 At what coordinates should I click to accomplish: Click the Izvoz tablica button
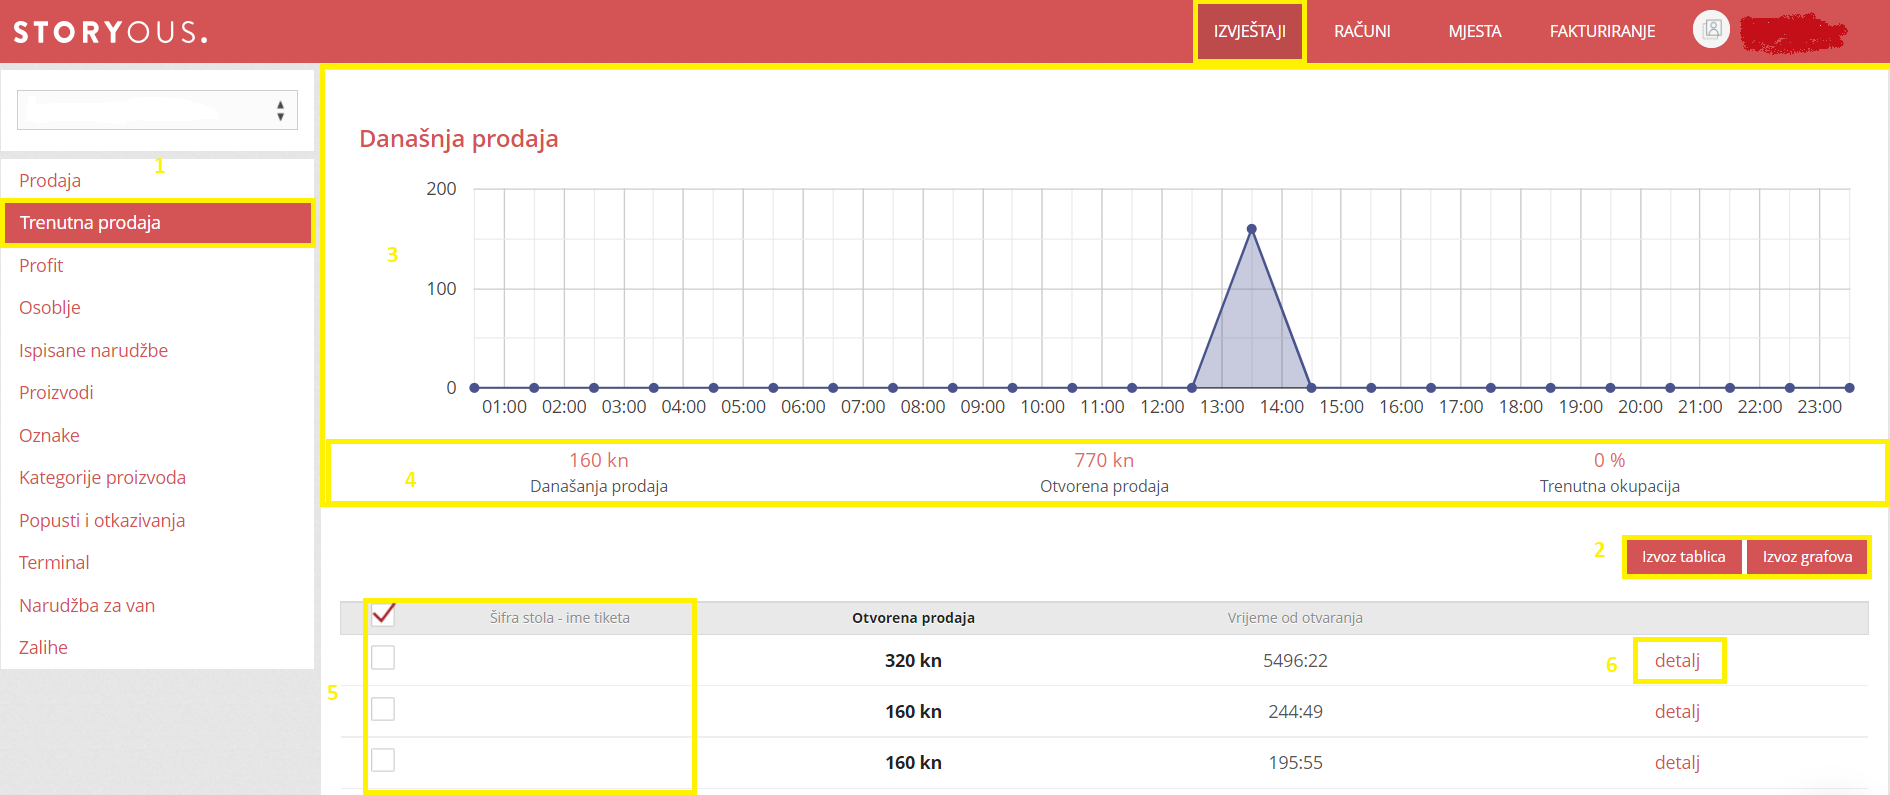[x=1684, y=557]
